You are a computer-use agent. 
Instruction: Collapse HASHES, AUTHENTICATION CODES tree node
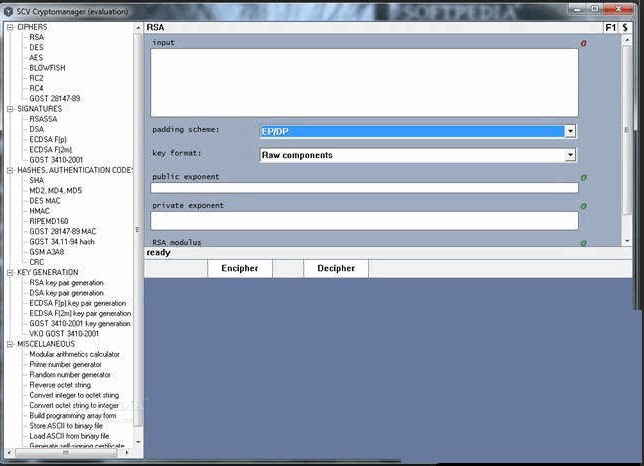(x=10, y=170)
